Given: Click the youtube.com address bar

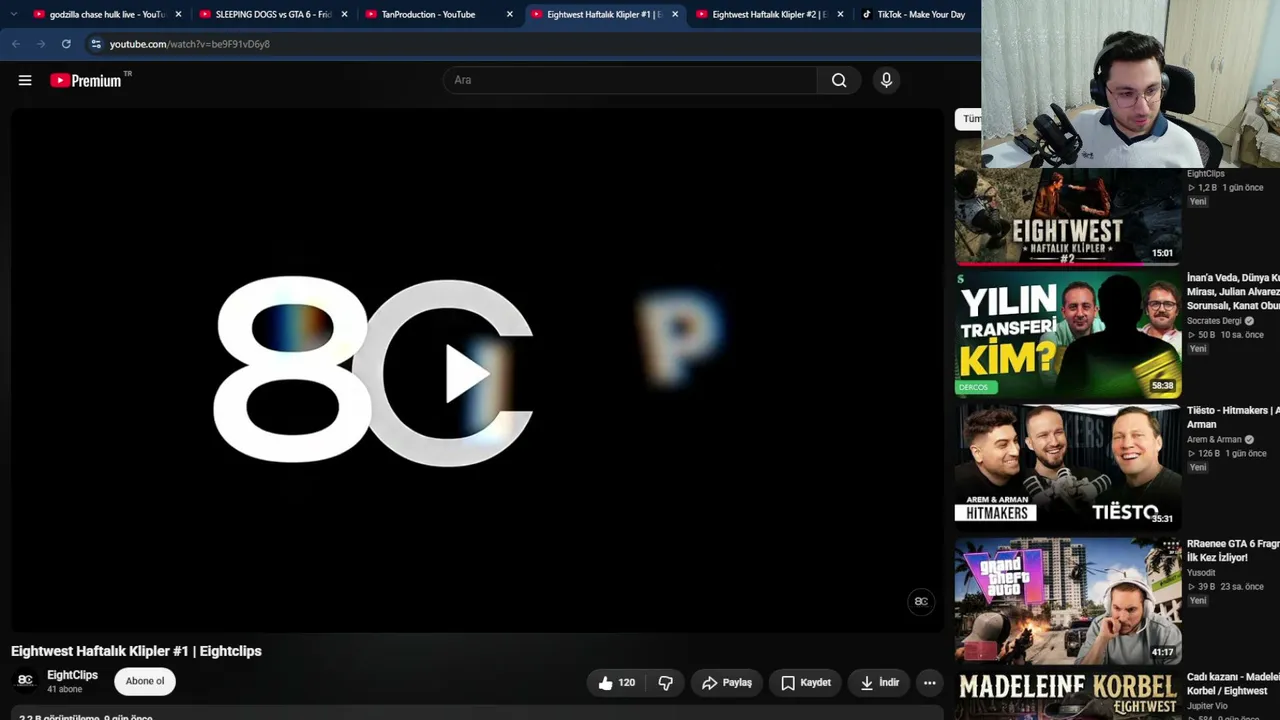Looking at the screenshot, I should pos(190,44).
